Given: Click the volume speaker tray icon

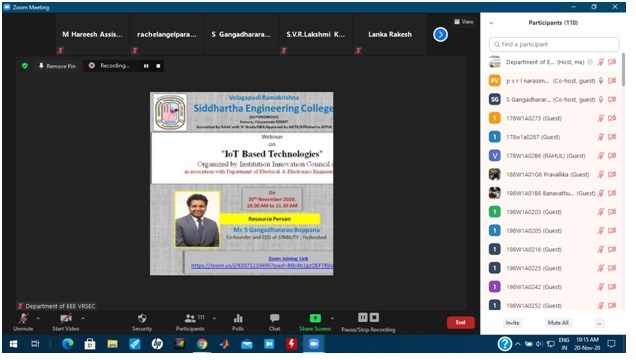Looking at the screenshot, I should [539, 344].
